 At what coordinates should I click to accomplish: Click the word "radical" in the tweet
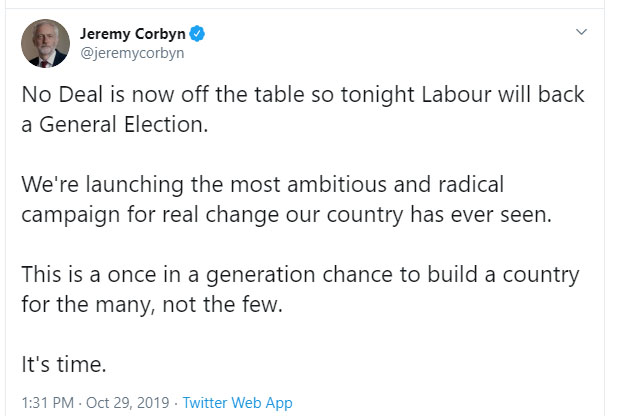pyautogui.click(x=471, y=186)
